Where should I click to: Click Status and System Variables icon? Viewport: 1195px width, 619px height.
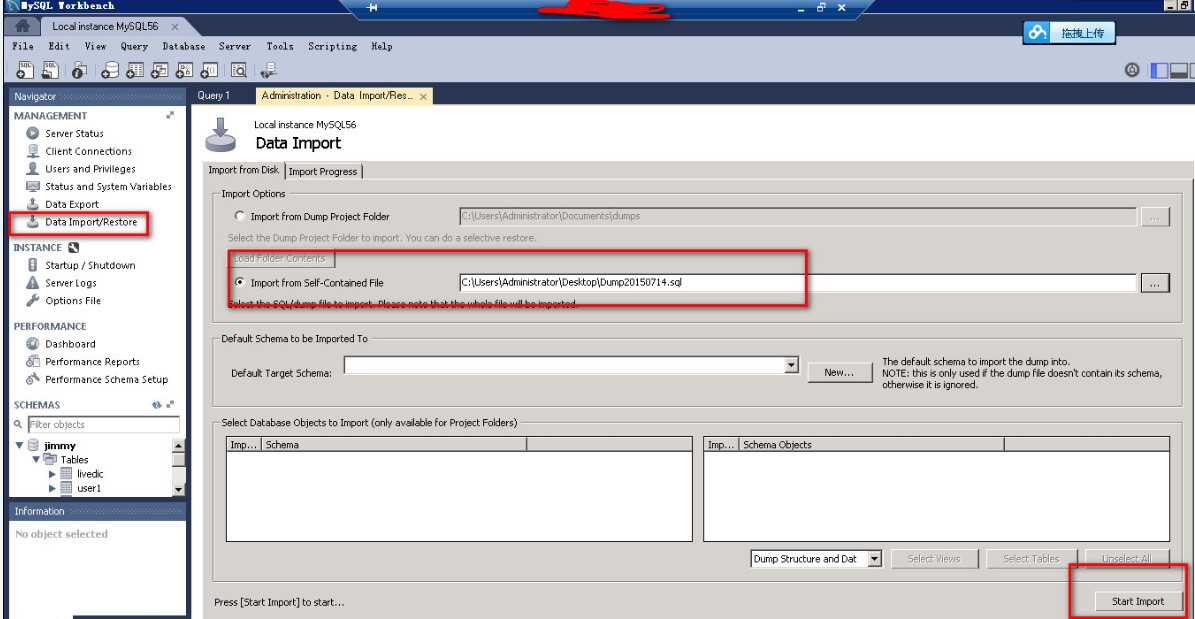click(x=32, y=186)
